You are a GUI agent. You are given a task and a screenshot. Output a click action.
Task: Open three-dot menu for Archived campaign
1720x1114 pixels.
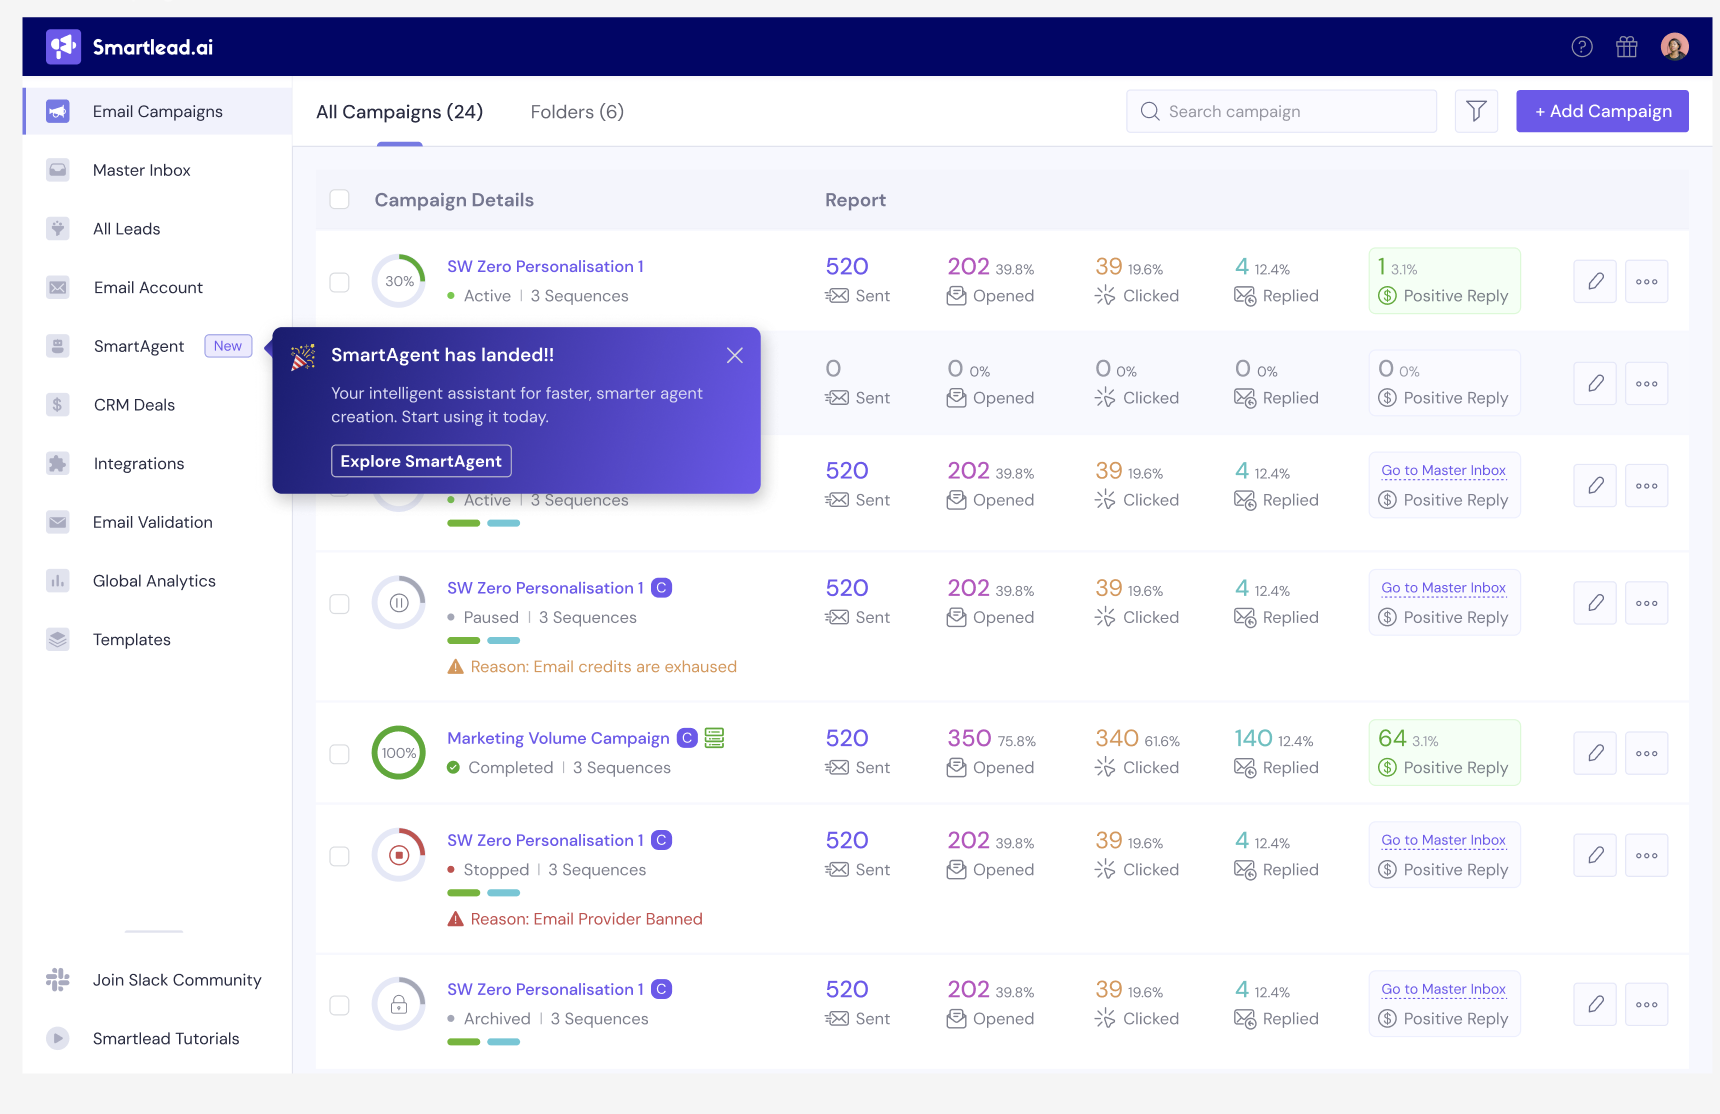click(1647, 1004)
